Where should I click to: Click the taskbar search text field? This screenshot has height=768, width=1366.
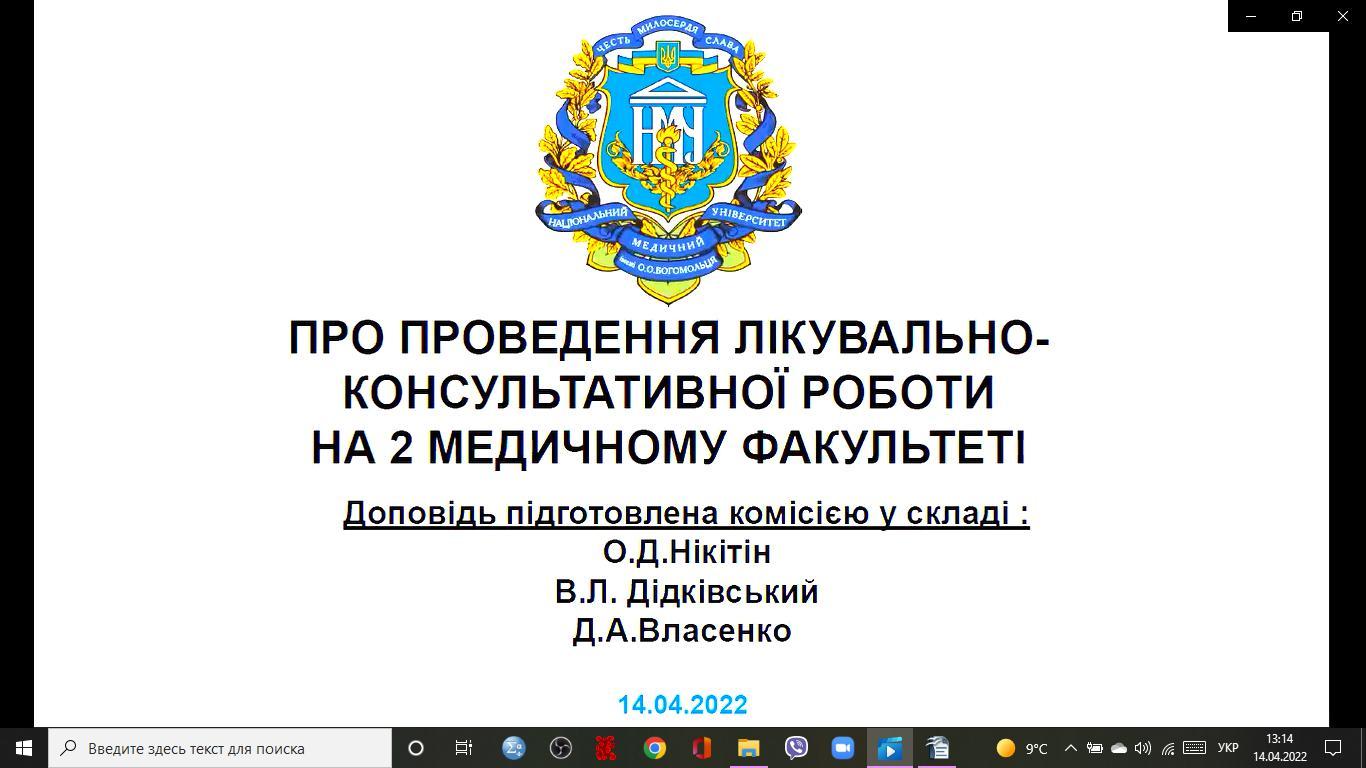pyautogui.click(x=220, y=748)
